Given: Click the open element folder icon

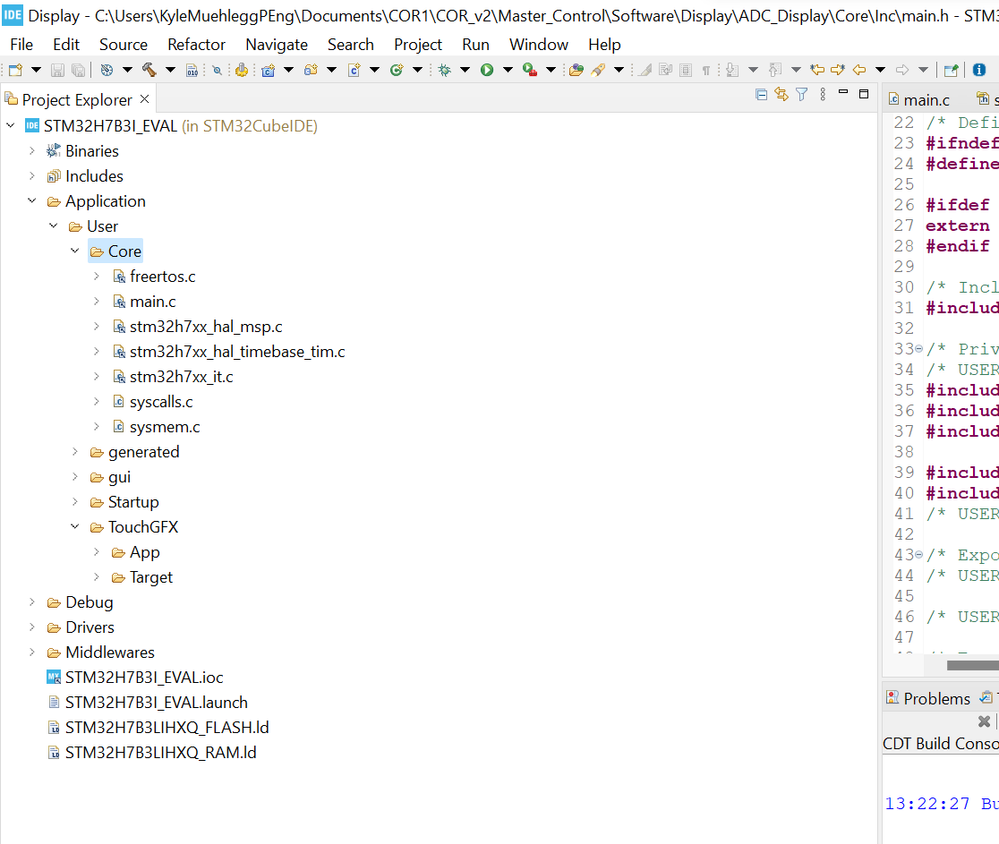Looking at the screenshot, I should click(577, 70).
